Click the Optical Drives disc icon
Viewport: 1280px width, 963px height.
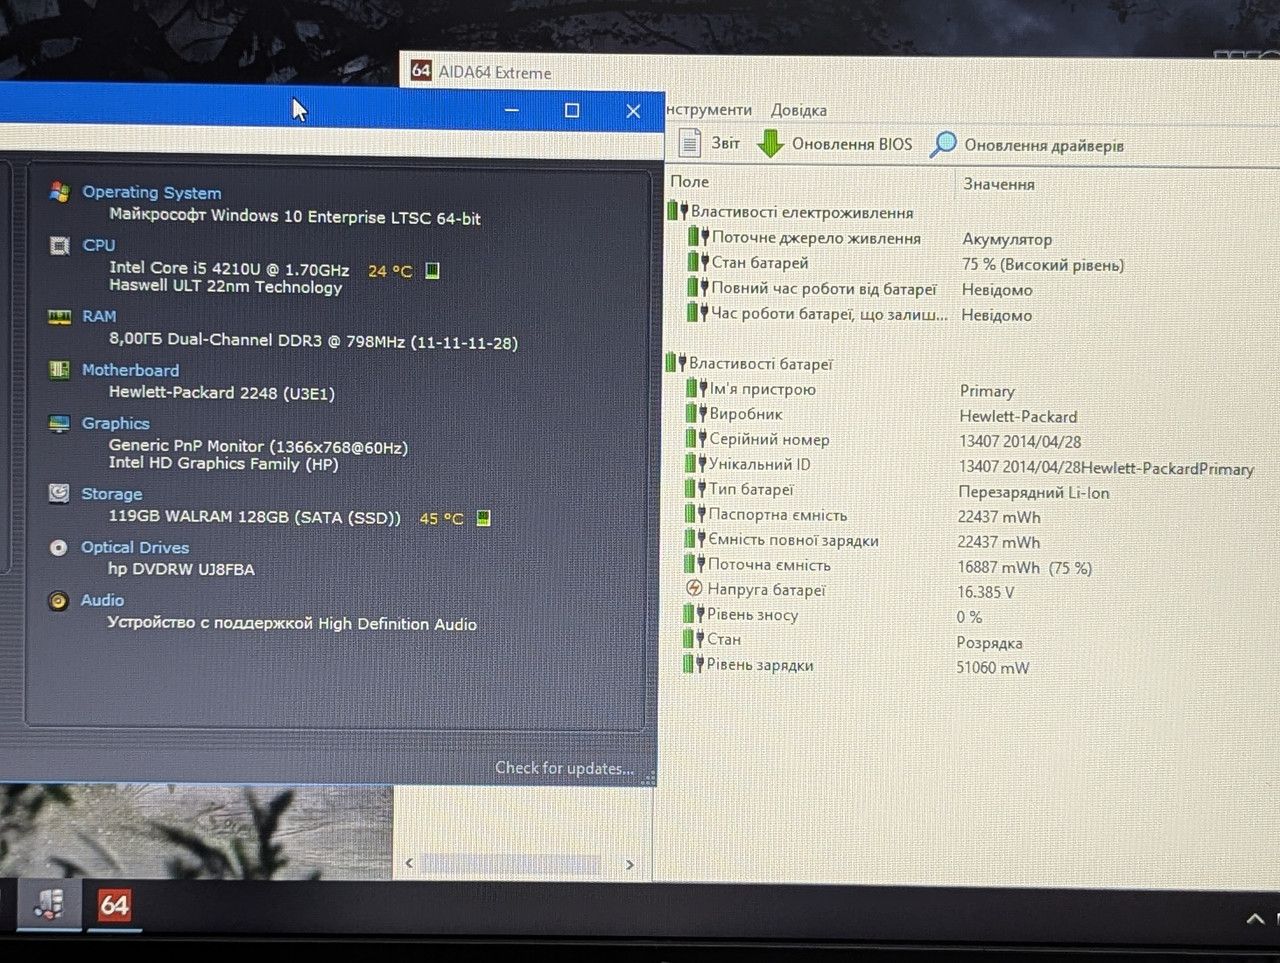click(x=59, y=547)
